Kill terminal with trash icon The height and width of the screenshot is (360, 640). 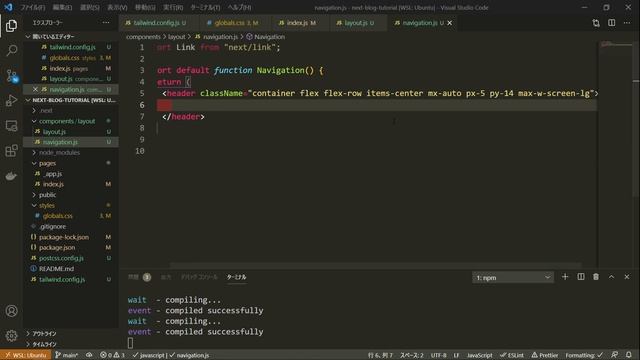tap(596, 277)
